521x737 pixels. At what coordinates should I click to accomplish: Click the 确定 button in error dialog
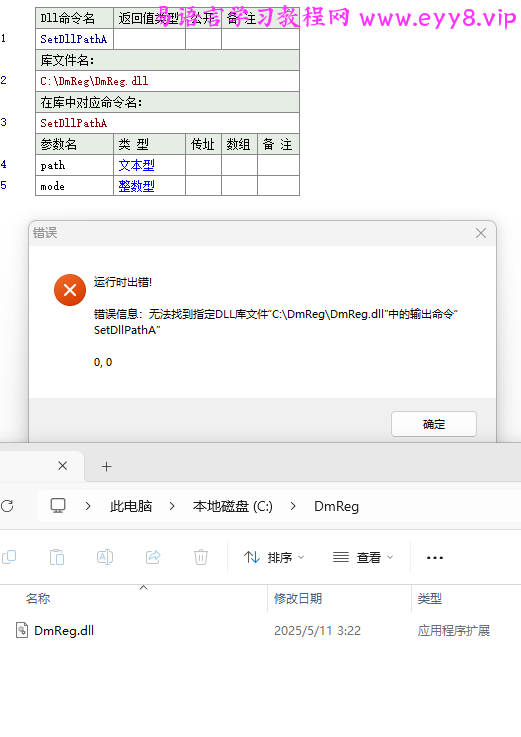(x=434, y=424)
